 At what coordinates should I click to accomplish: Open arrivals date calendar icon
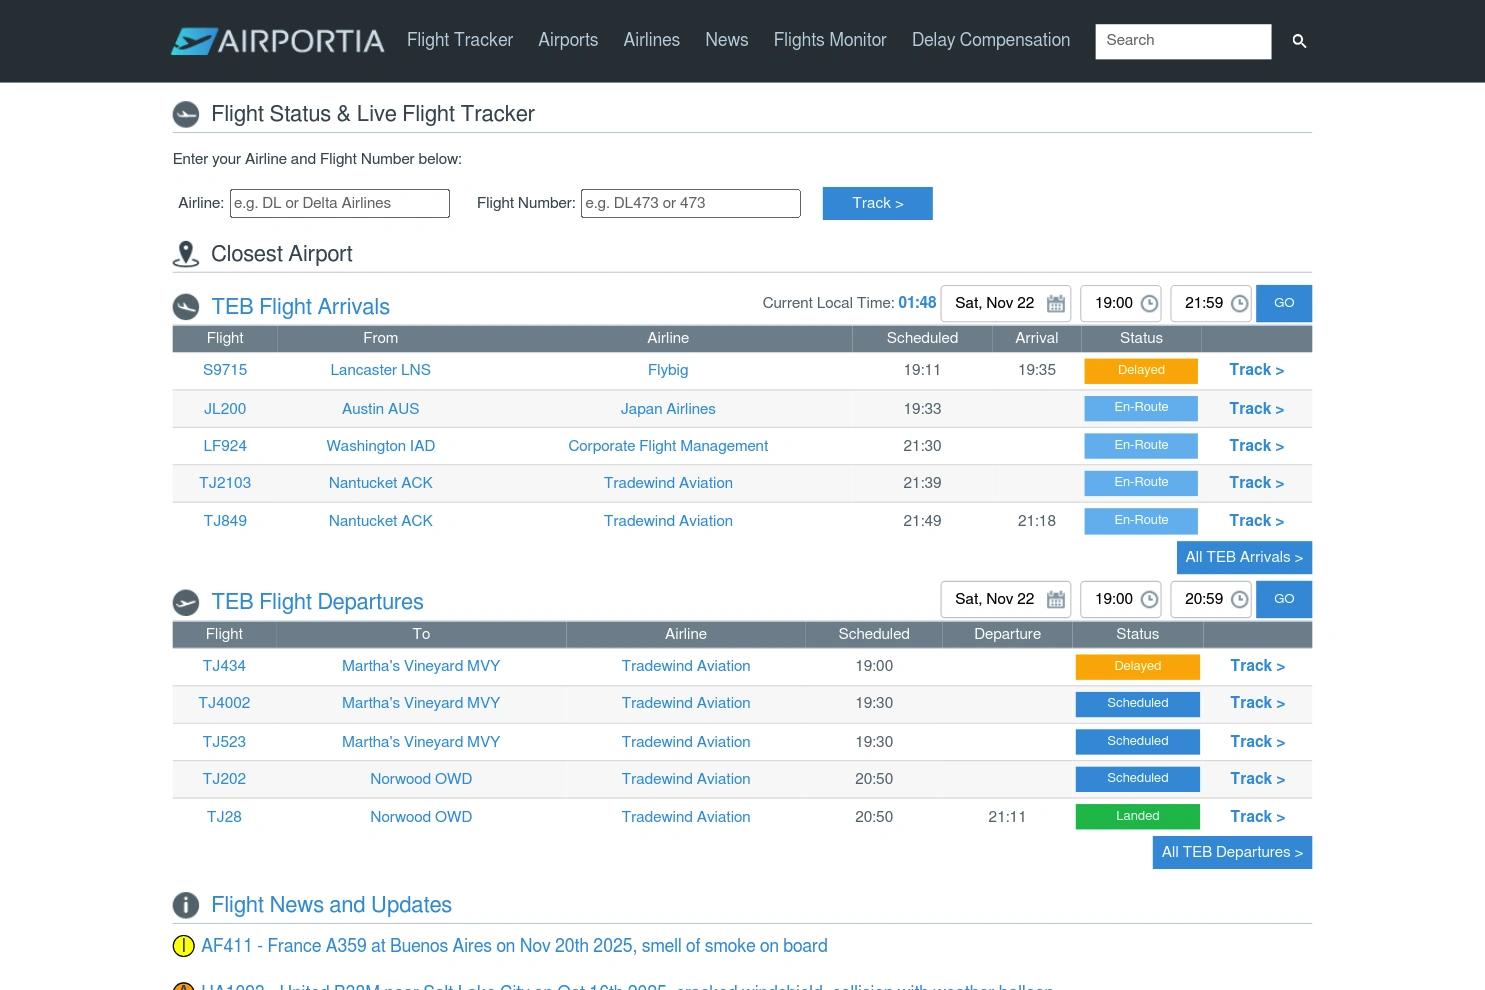[x=1056, y=304]
